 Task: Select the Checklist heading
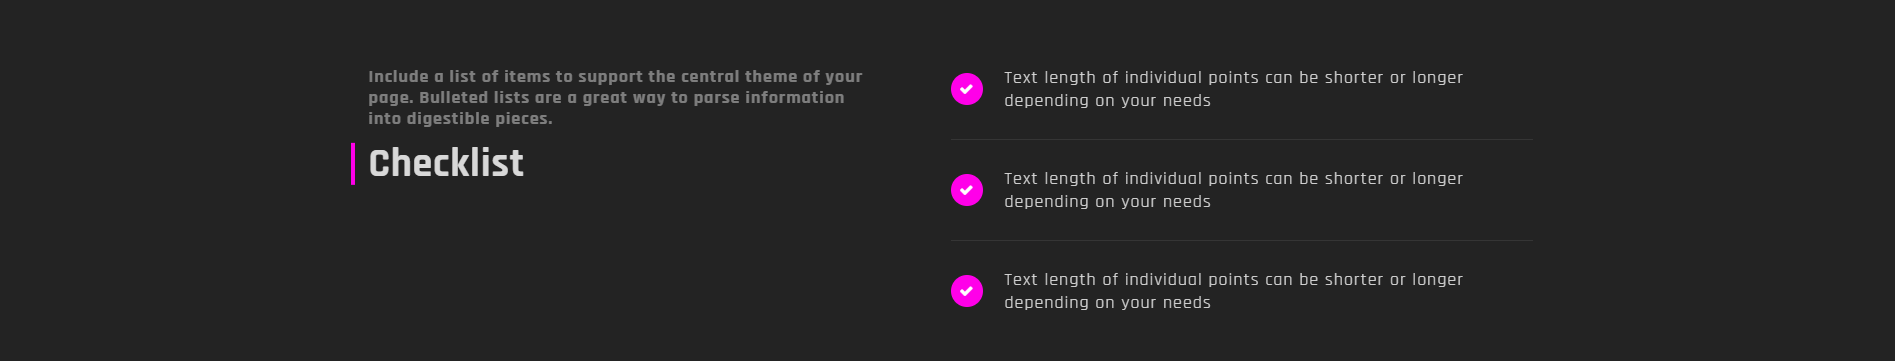click(x=446, y=164)
